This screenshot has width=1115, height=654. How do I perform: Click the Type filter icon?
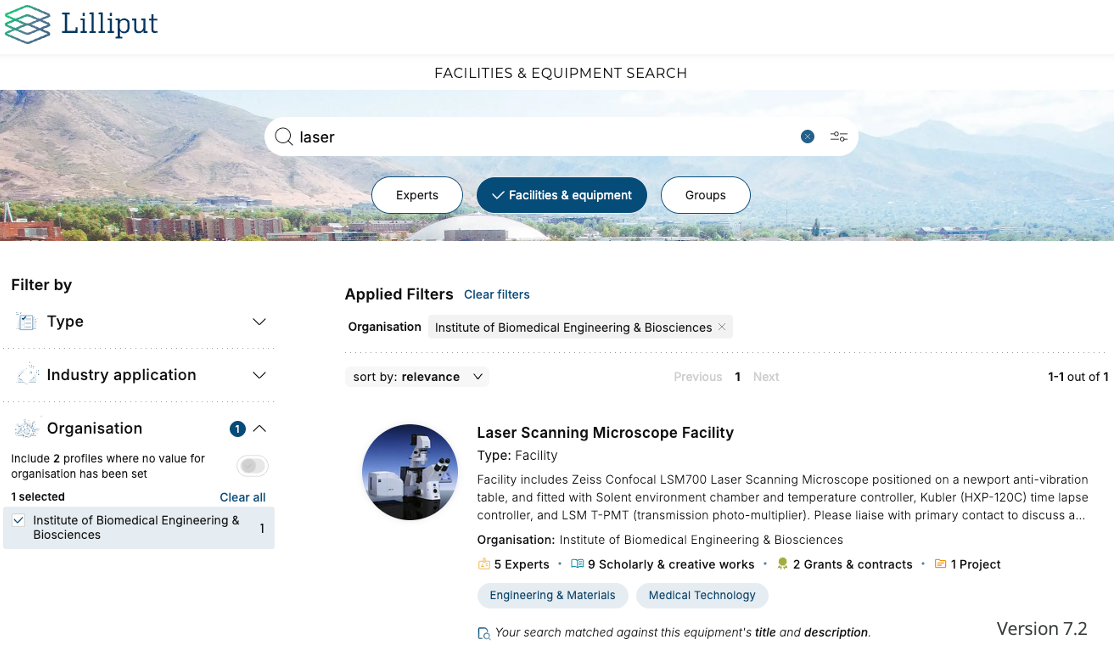[27, 322]
